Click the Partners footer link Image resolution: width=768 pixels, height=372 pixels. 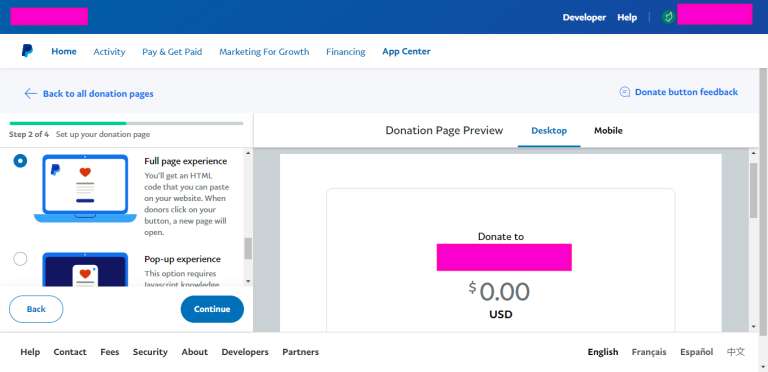300,352
